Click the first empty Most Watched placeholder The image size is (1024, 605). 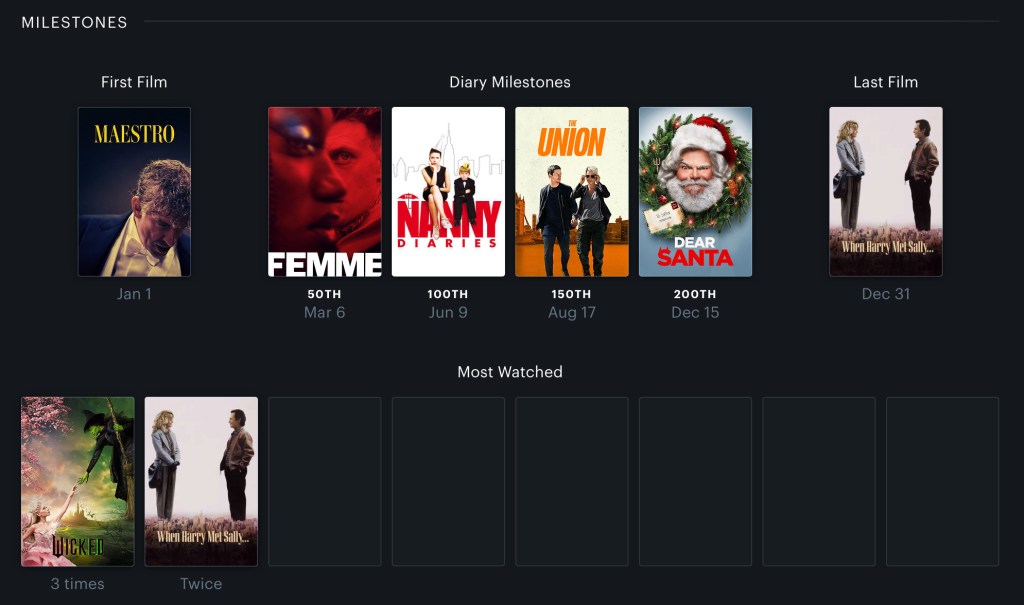click(325, 482)
